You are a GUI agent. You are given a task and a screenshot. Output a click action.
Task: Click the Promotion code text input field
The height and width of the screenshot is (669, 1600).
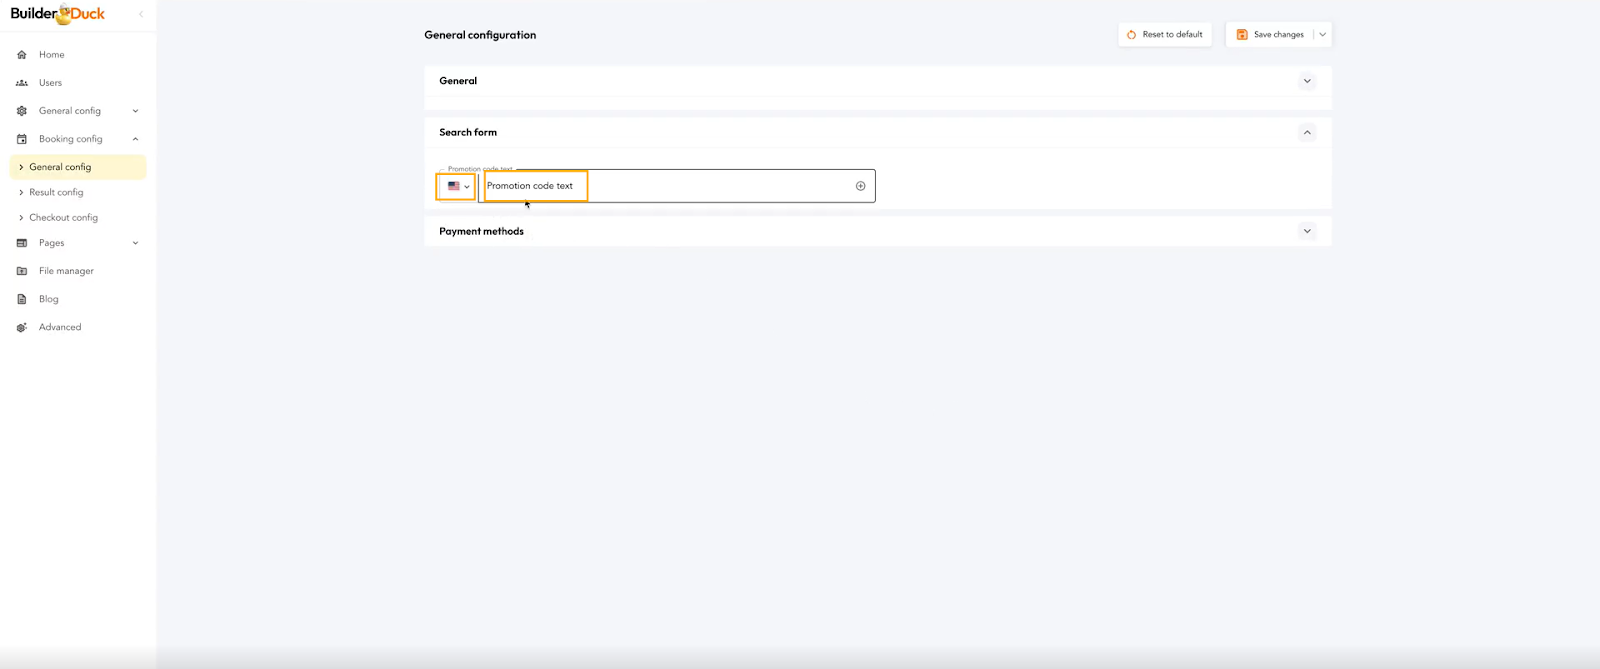point(680,186)
